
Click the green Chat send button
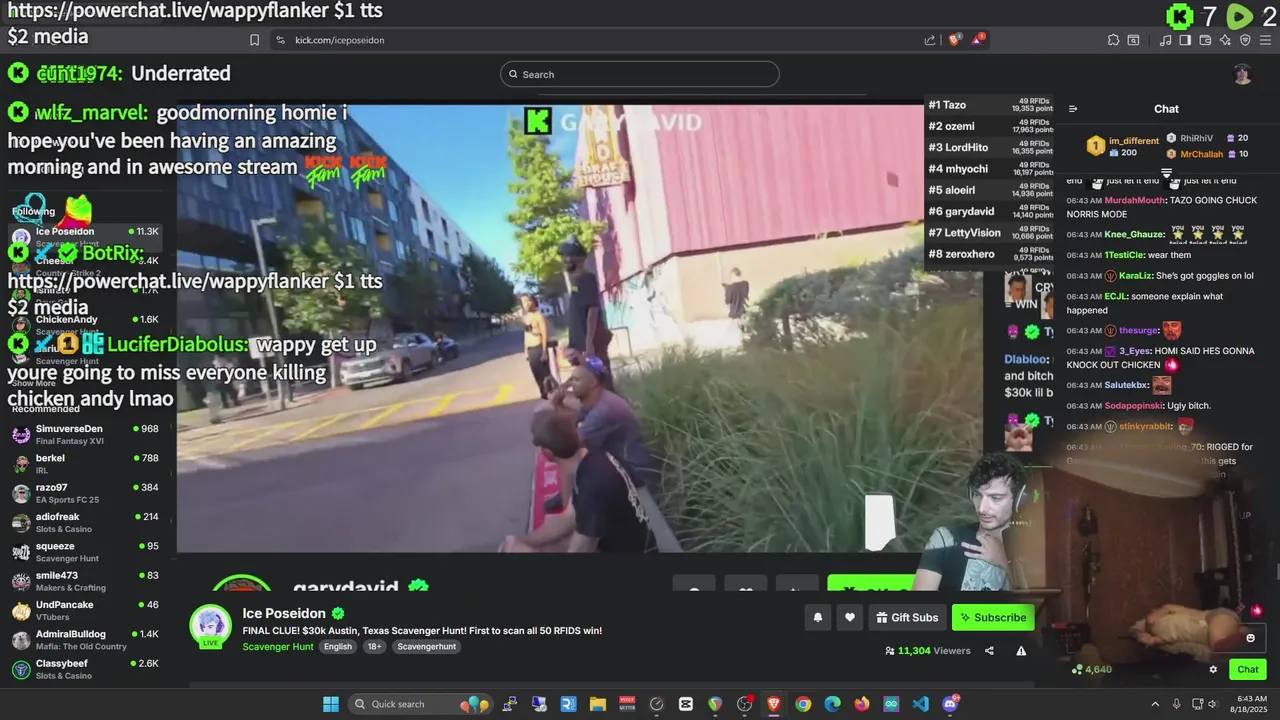pyautogui.click(x=1248, y=670)
